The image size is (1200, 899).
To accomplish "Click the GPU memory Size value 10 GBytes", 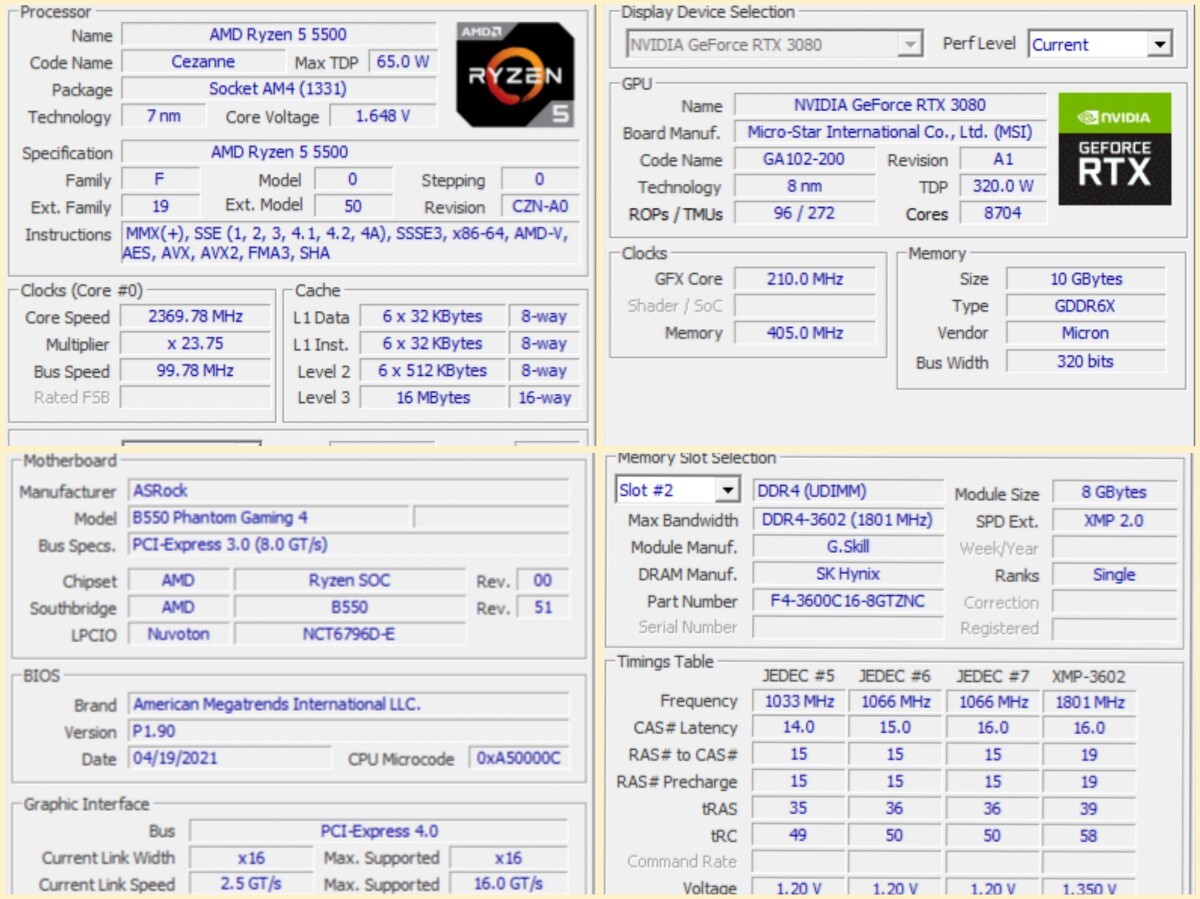I will (x=1085, y=279).
